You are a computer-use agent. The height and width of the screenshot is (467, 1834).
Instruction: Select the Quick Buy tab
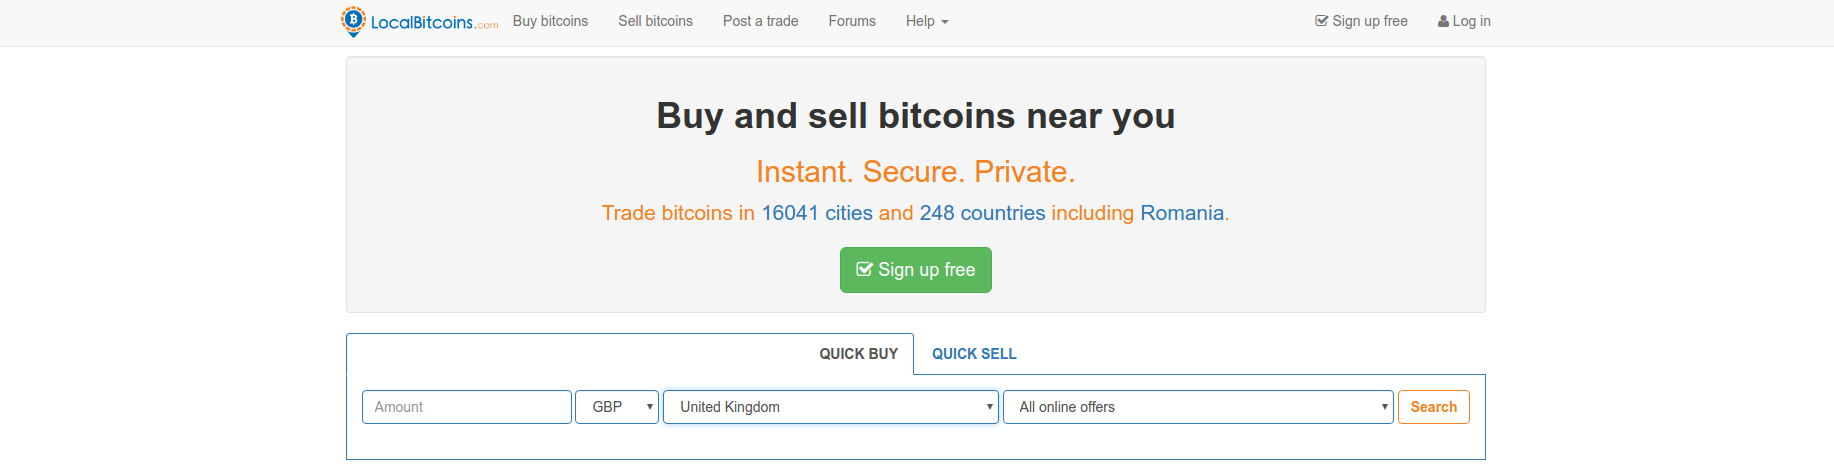click(858, 354)
